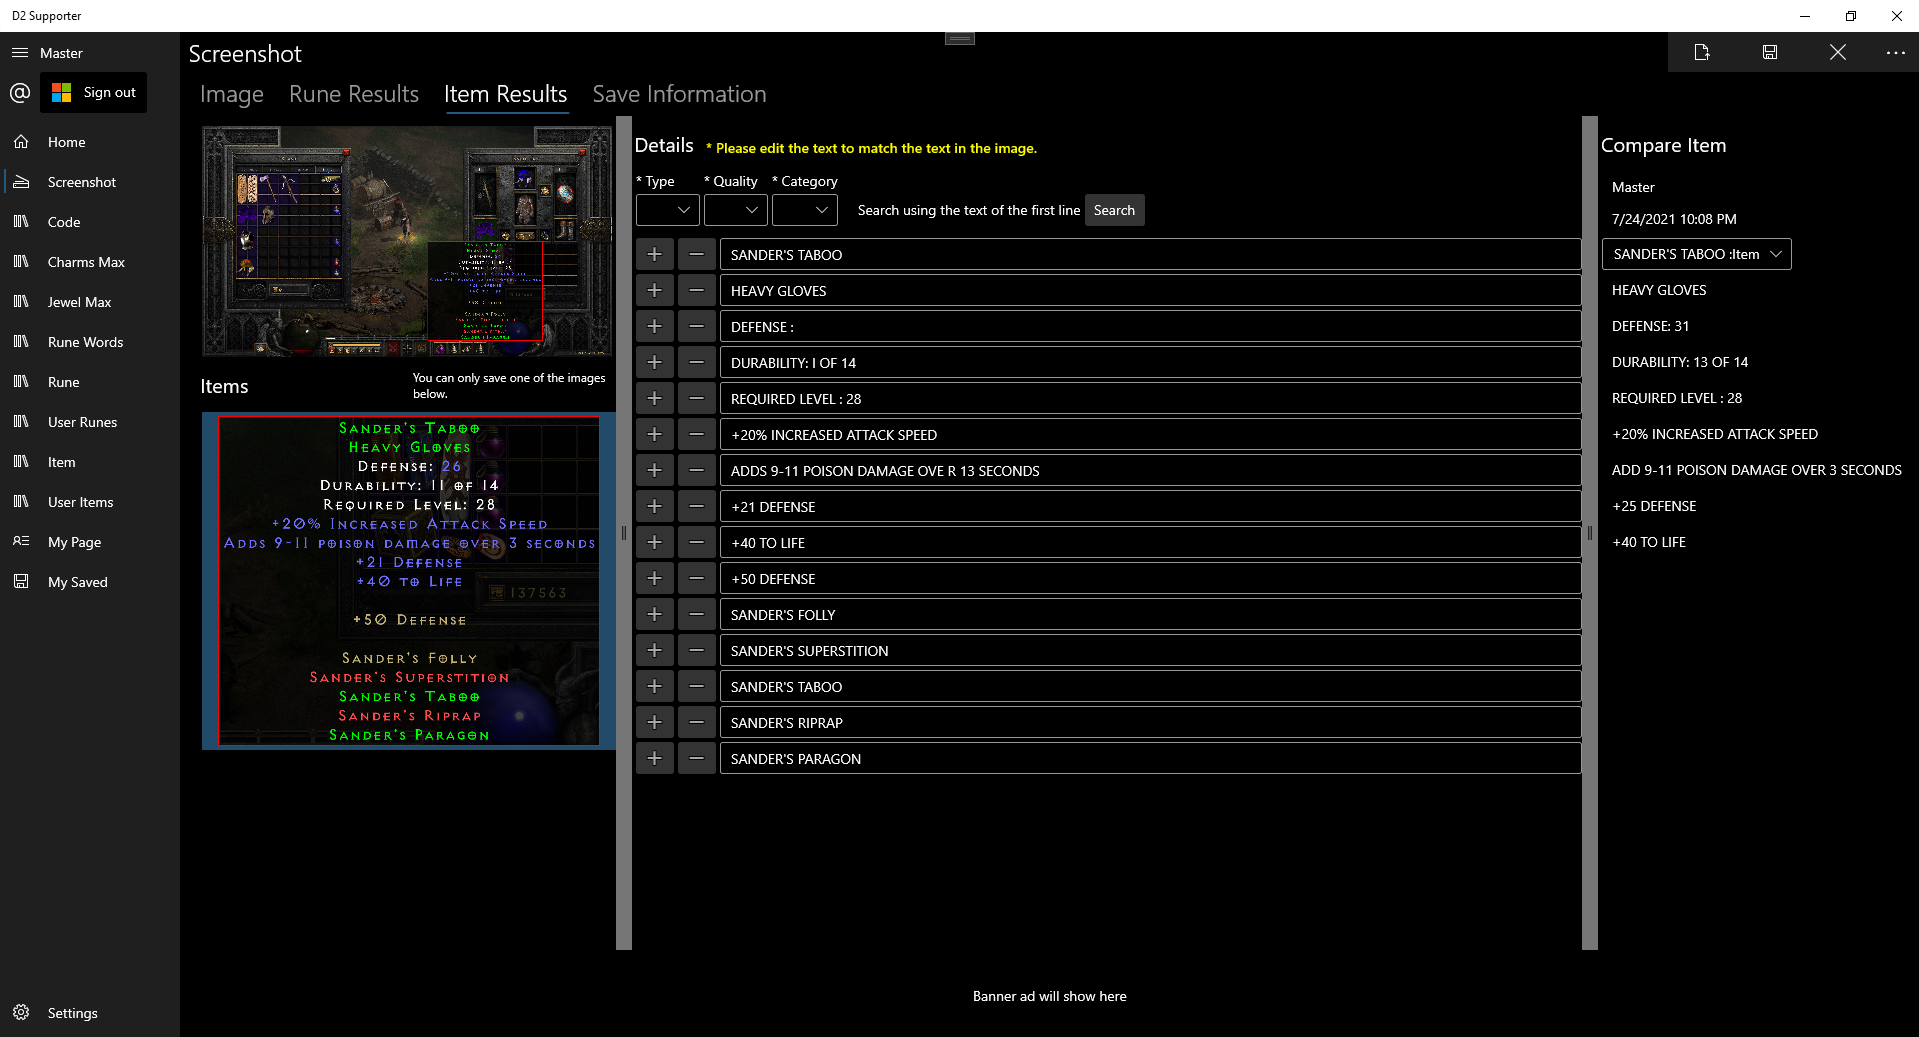
Task: Edit the HEAVY GLOVES text field
Action: [x=1150, y=291]
